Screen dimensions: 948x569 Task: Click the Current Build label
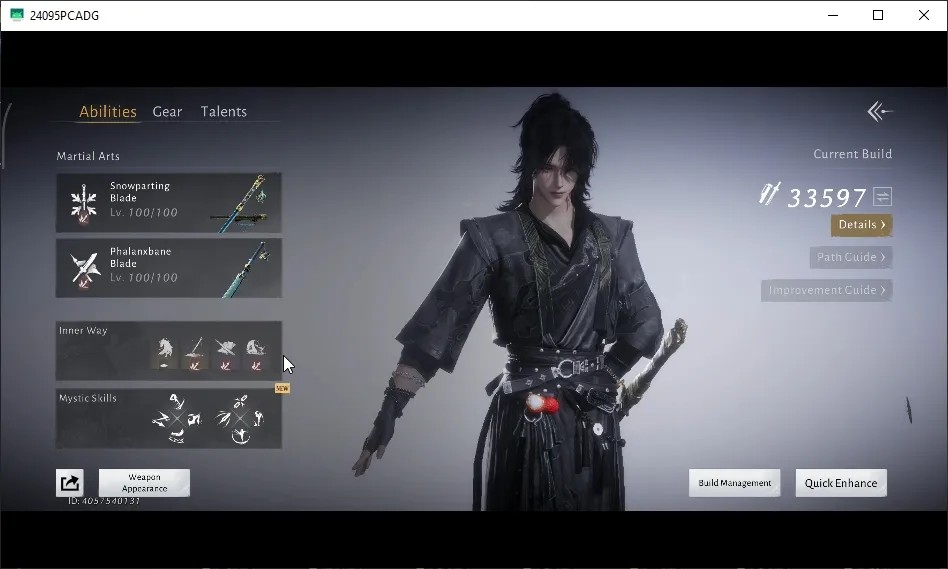(852, 154)
